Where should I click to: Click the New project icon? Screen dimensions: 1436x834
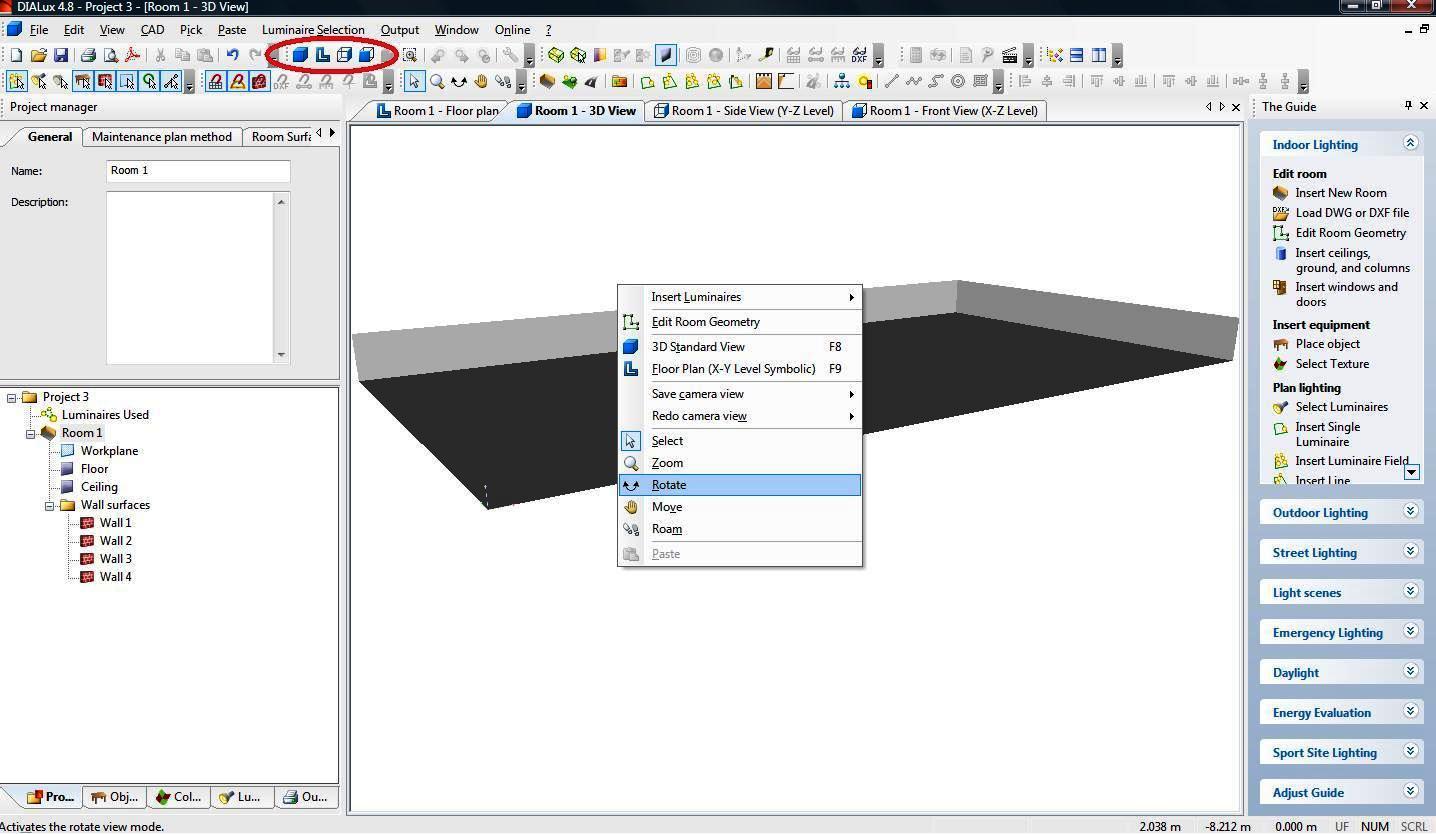point(16,55)
